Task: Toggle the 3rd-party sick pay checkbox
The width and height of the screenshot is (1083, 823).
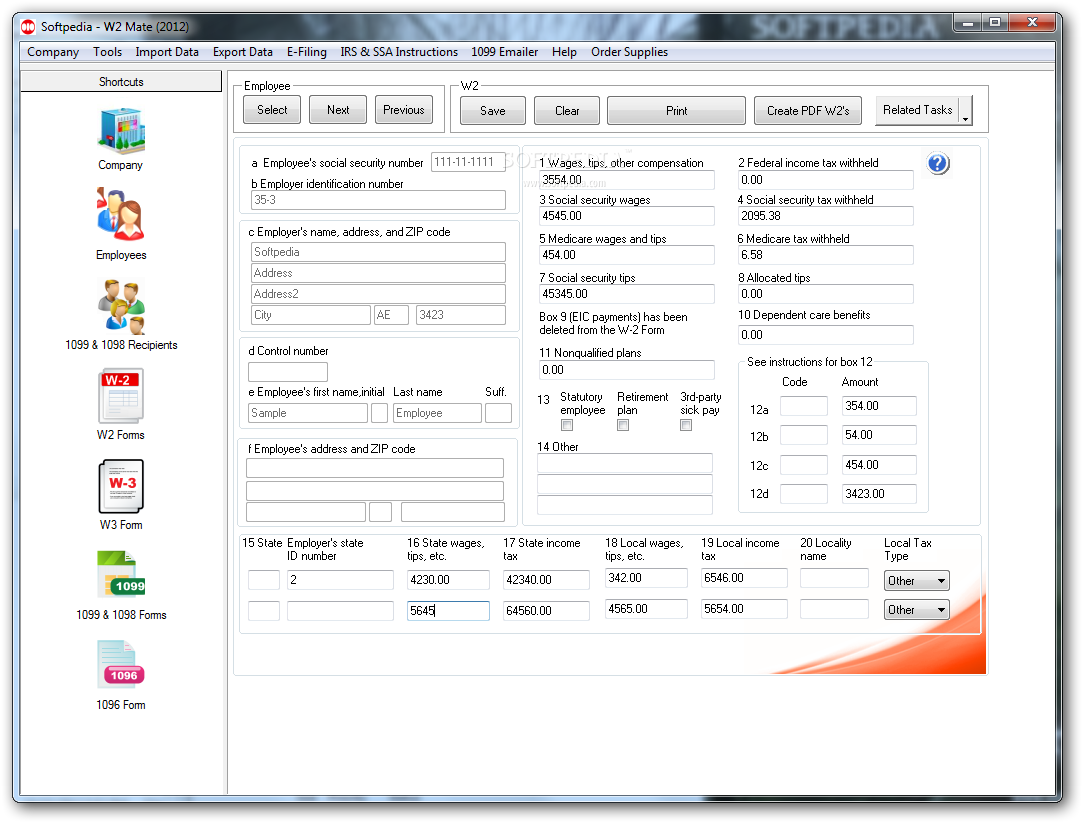Action: [686, 425]
